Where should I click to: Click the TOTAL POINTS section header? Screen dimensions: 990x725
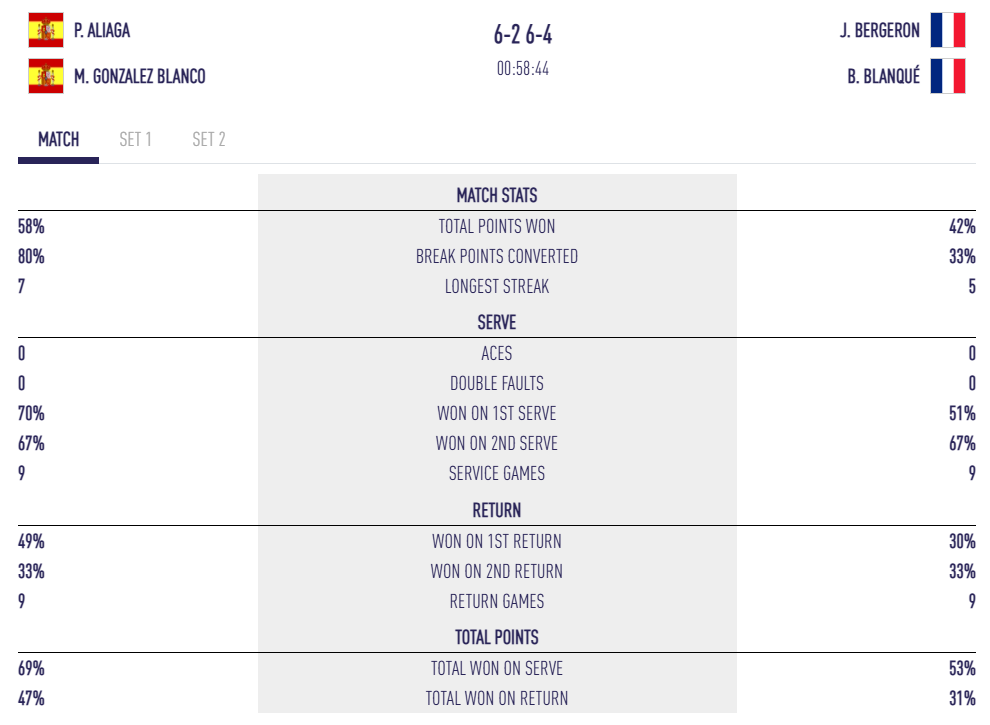497,637
